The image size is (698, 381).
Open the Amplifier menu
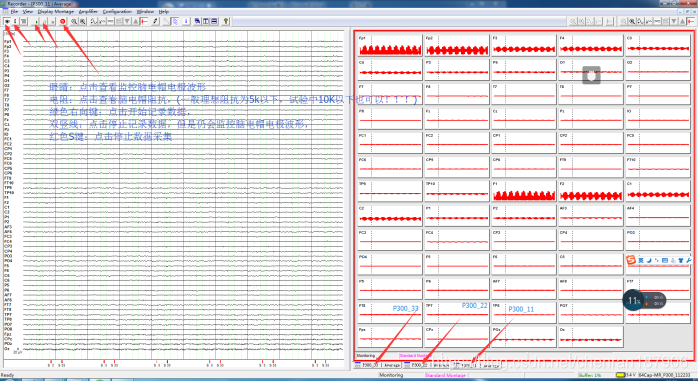(x=88, y=12)
